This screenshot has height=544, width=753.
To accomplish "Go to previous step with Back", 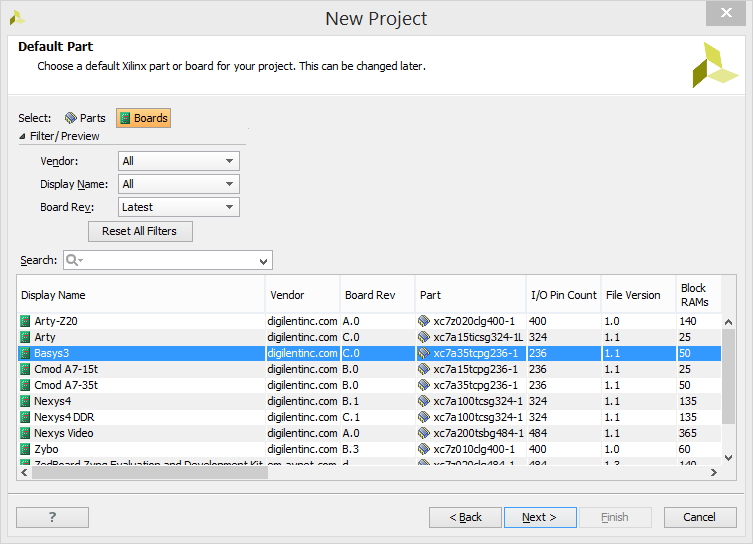I will pyautogui.click(x=465, y=518).
